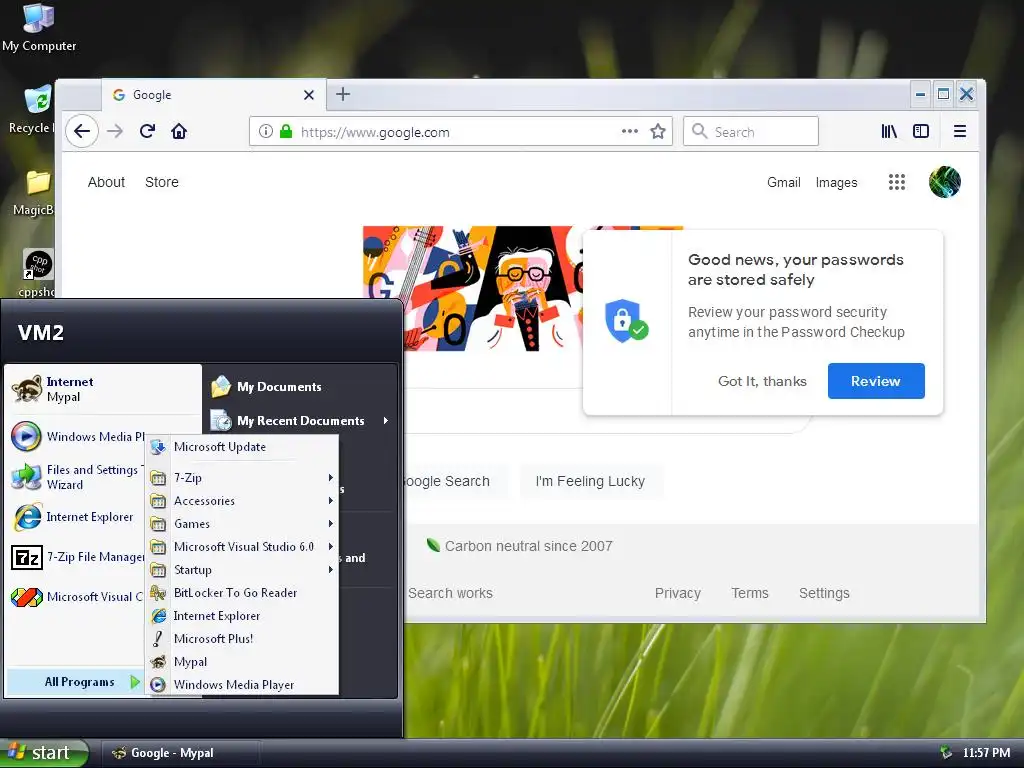Viewport: 1024px width, 768px height.
Task: Open the Terms footer link
Action: coord(750,593)
